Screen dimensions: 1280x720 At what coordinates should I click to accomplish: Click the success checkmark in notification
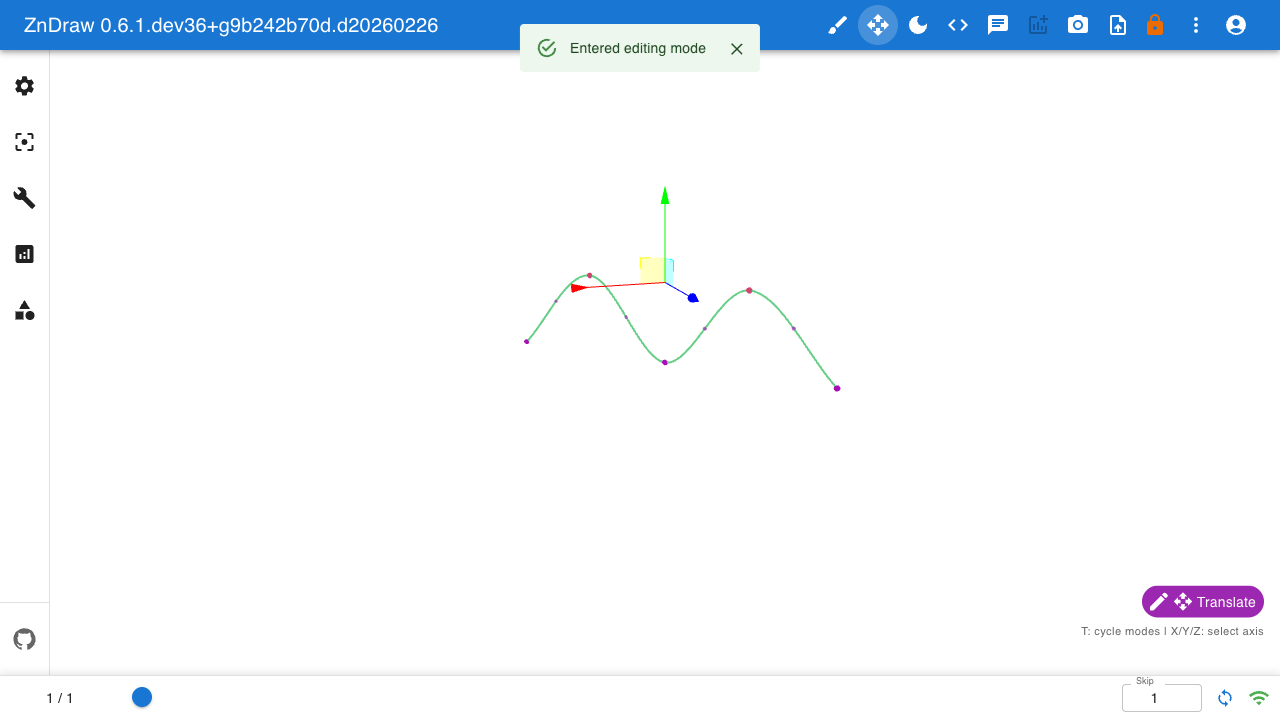click(x=547, y=48)
